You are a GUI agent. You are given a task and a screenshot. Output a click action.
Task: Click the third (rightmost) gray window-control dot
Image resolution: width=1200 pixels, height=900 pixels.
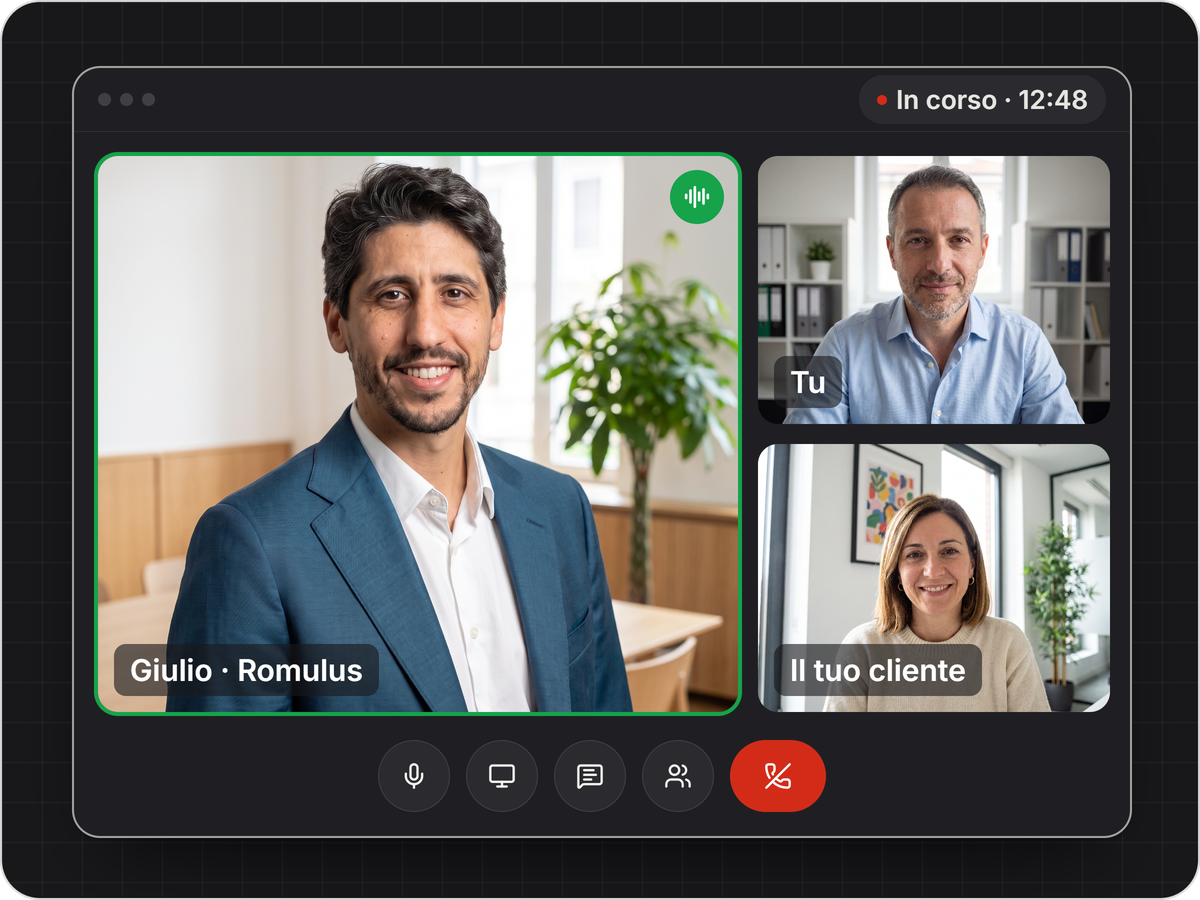[148, 100]
